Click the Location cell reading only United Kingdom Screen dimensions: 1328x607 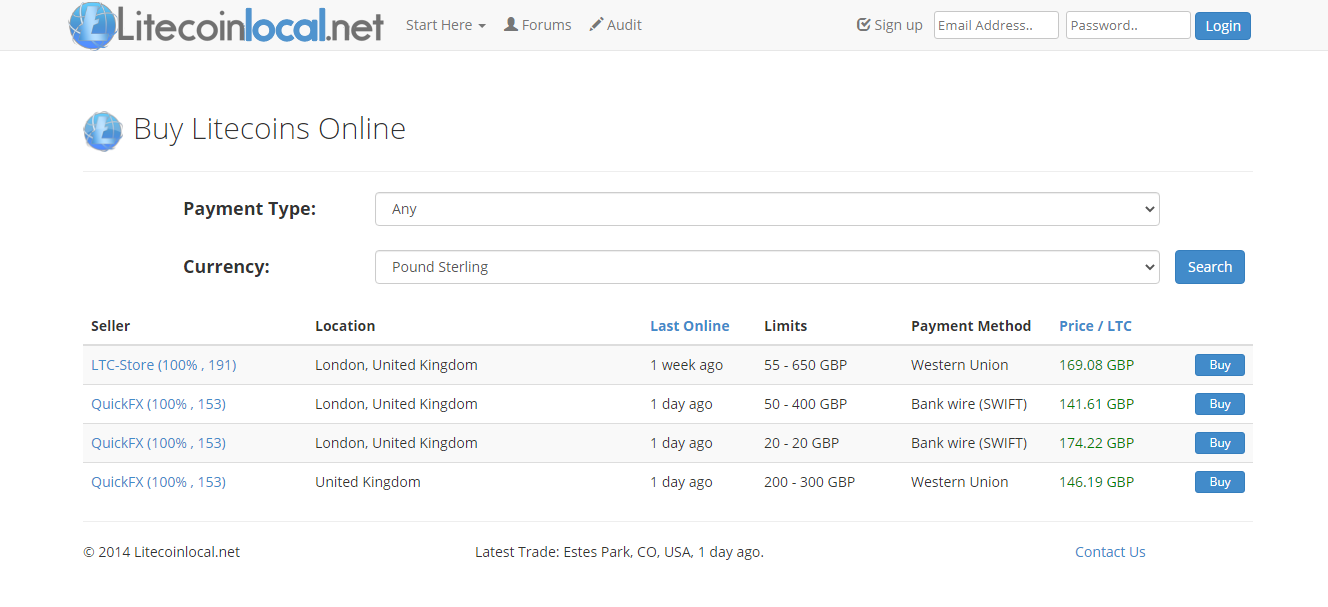pos(368,482)
